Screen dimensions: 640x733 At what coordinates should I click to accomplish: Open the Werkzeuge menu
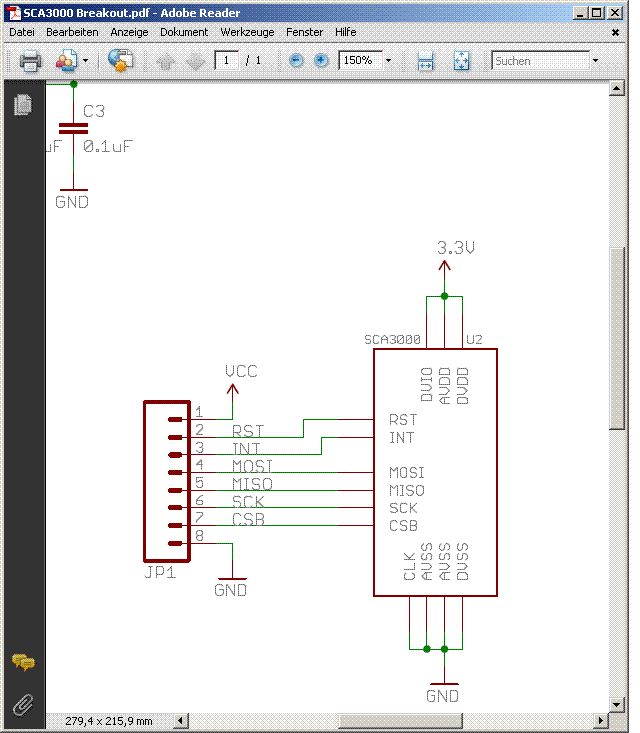247,32
